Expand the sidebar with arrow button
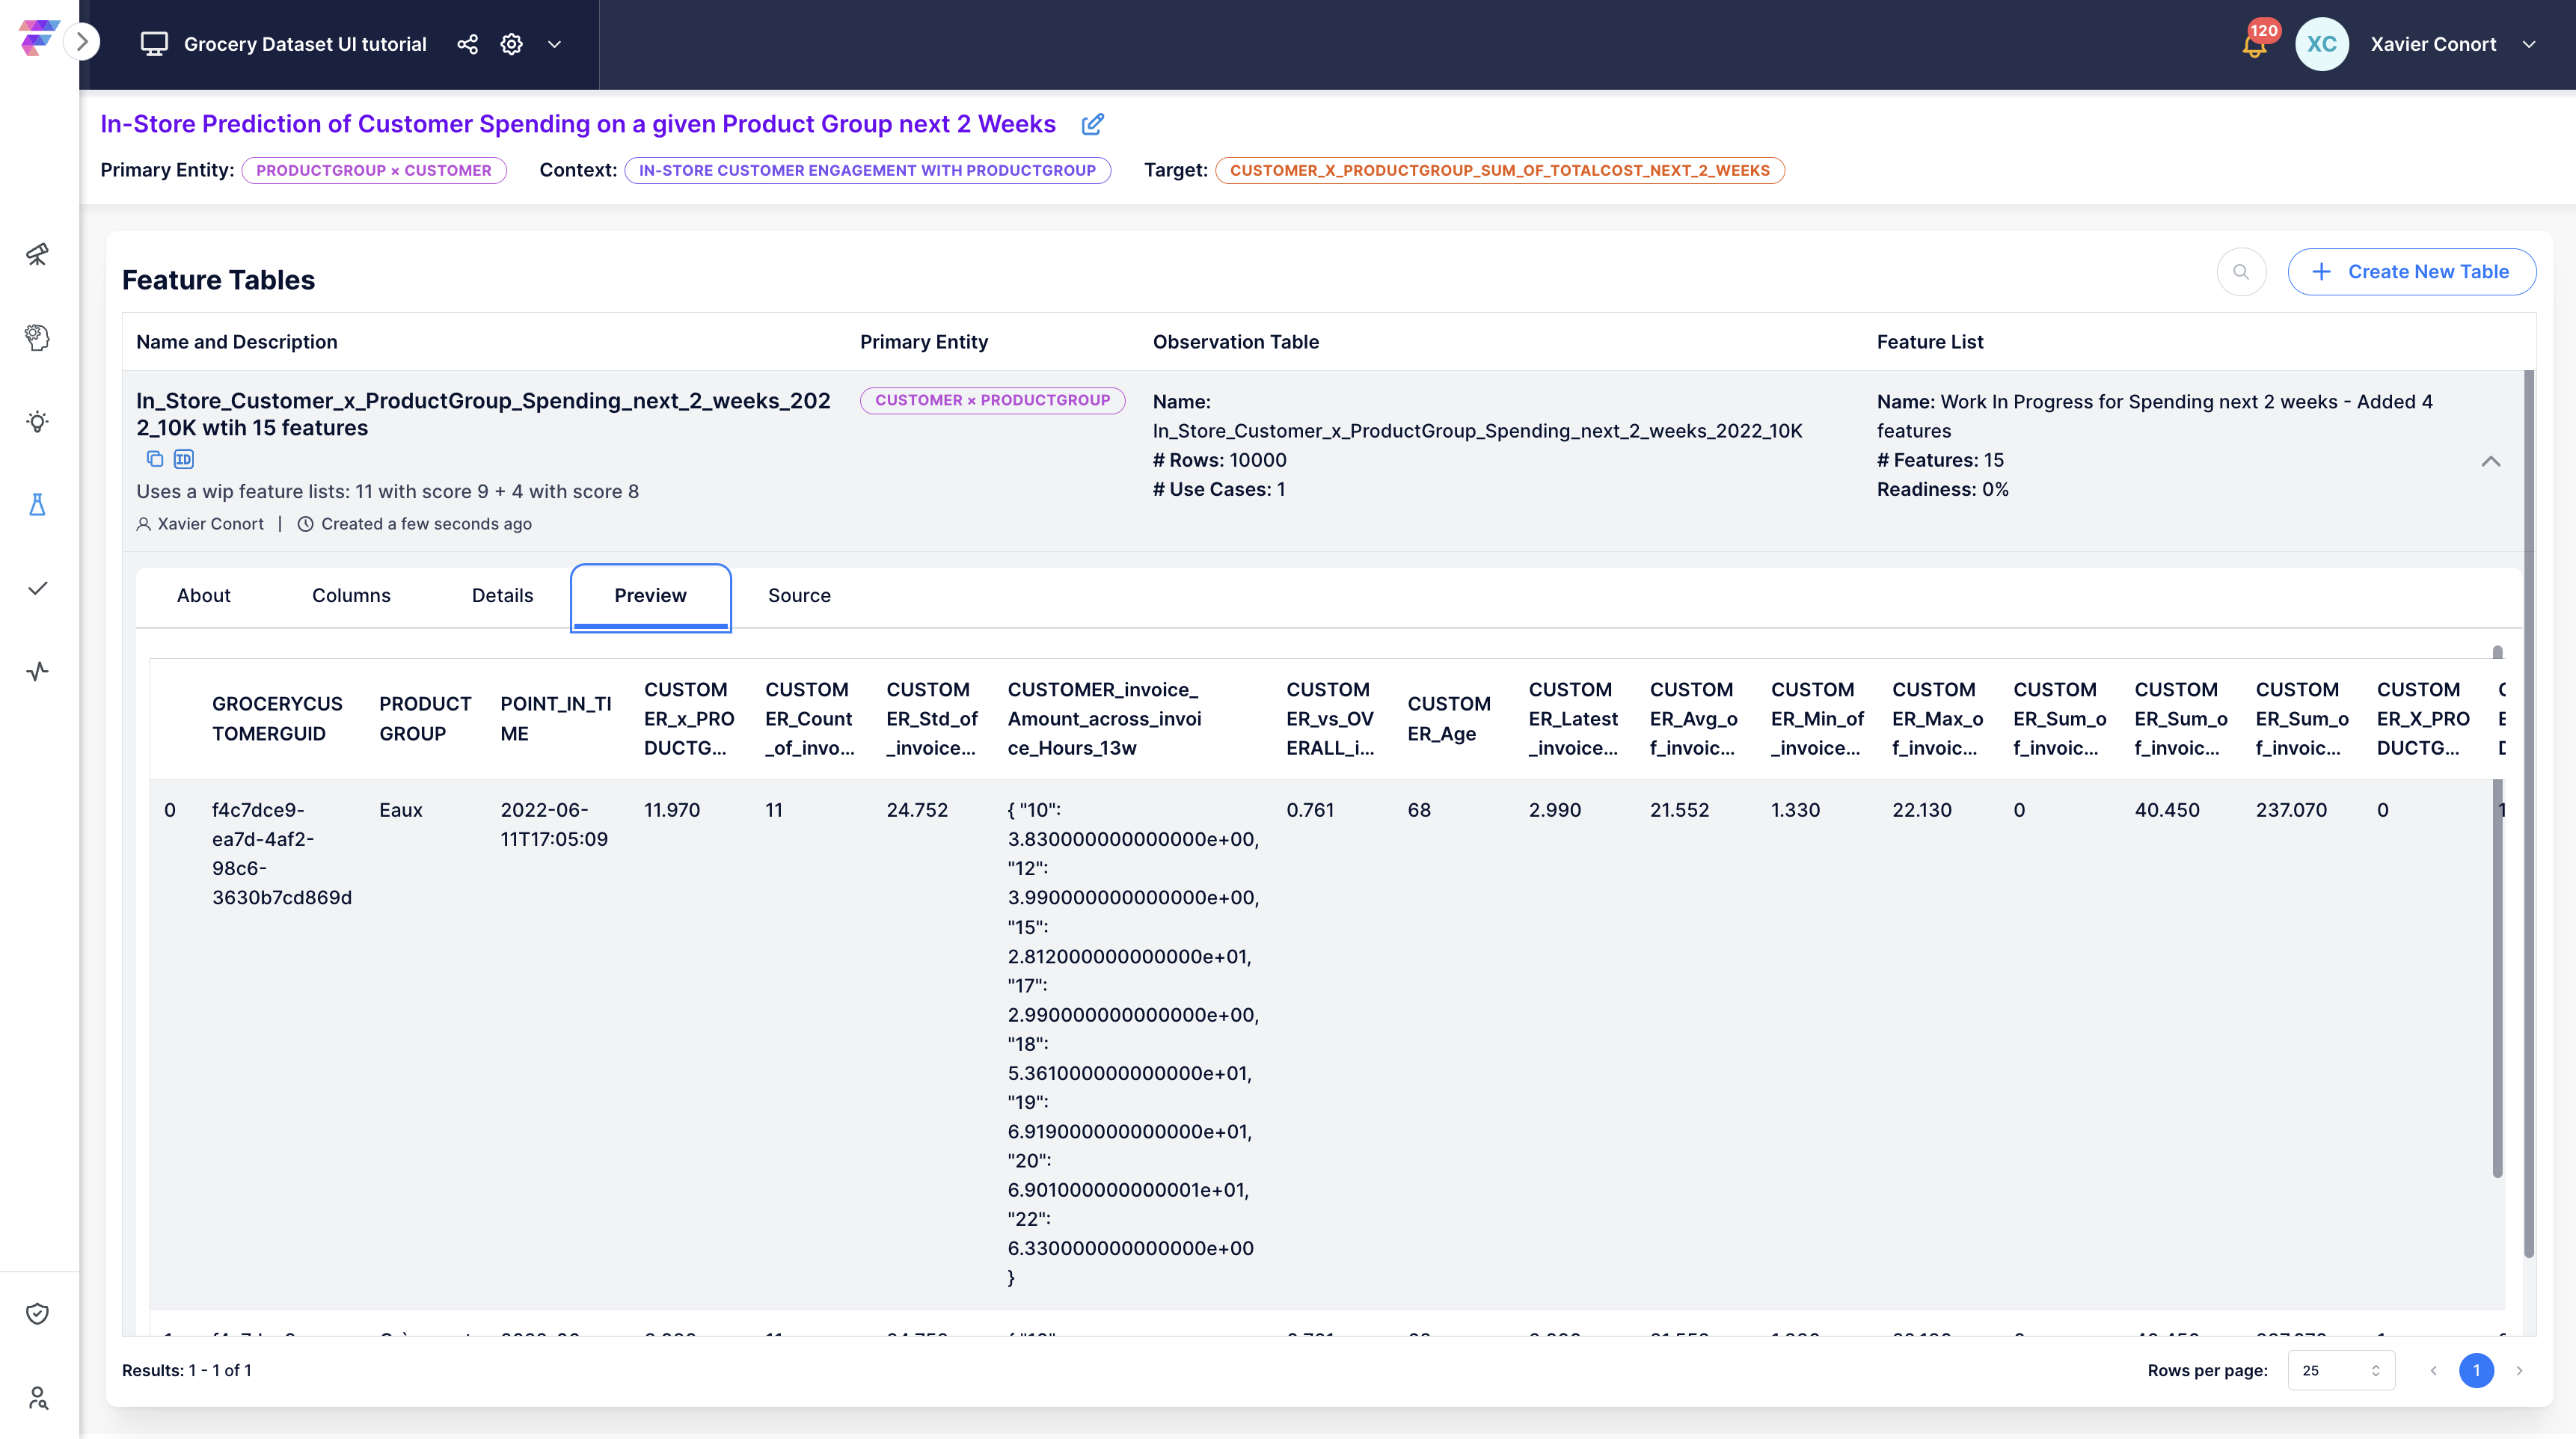The image size is (2576, 1439). point(82,42)
